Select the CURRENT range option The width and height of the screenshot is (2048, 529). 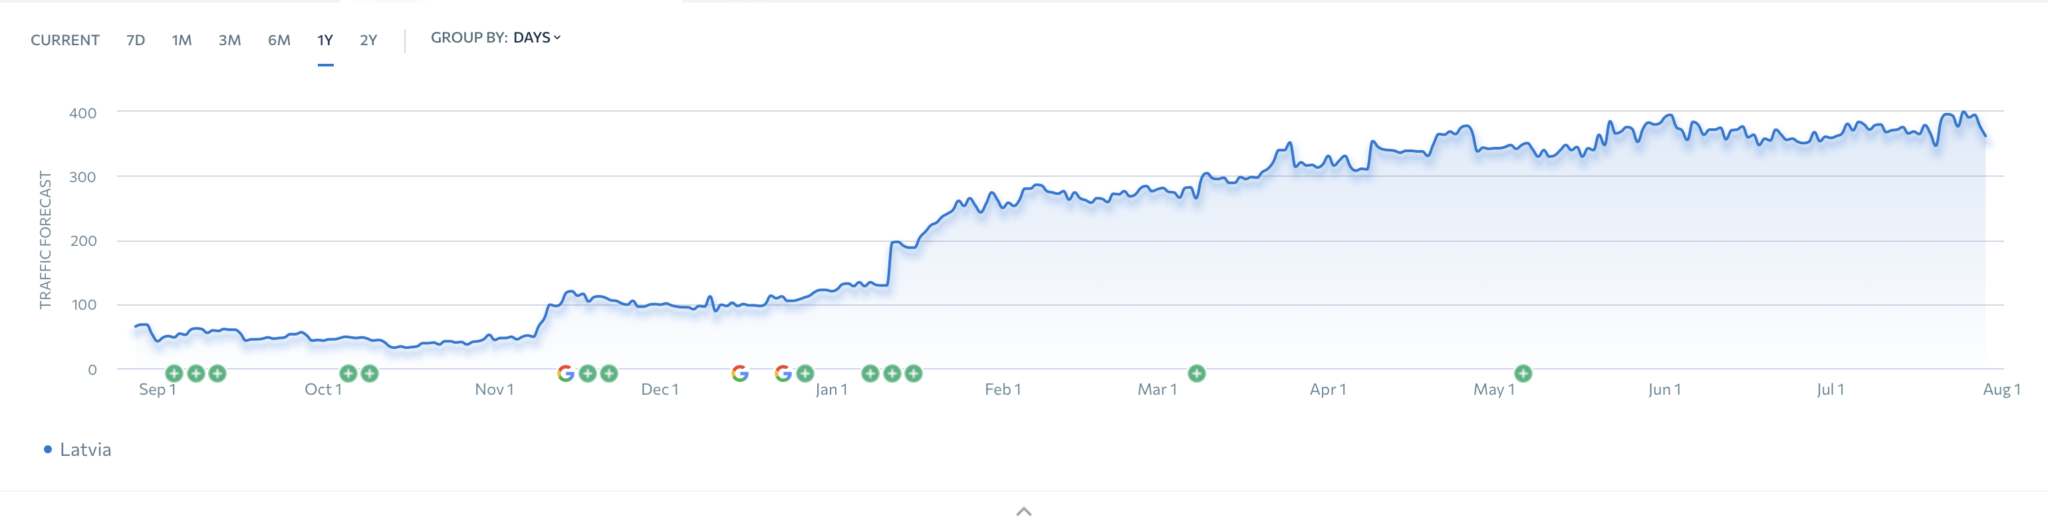[x=65, y=40]
